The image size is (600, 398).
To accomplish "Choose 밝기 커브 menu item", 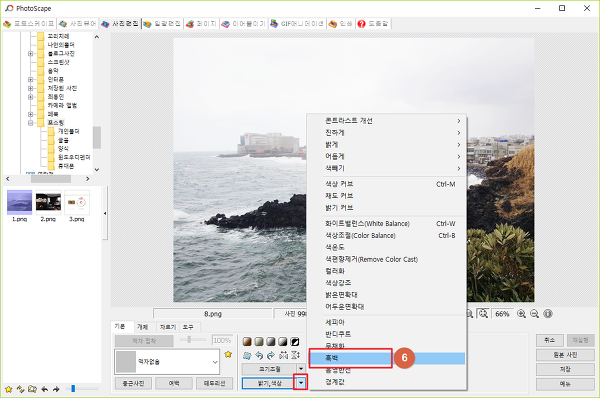I will 387,208.
